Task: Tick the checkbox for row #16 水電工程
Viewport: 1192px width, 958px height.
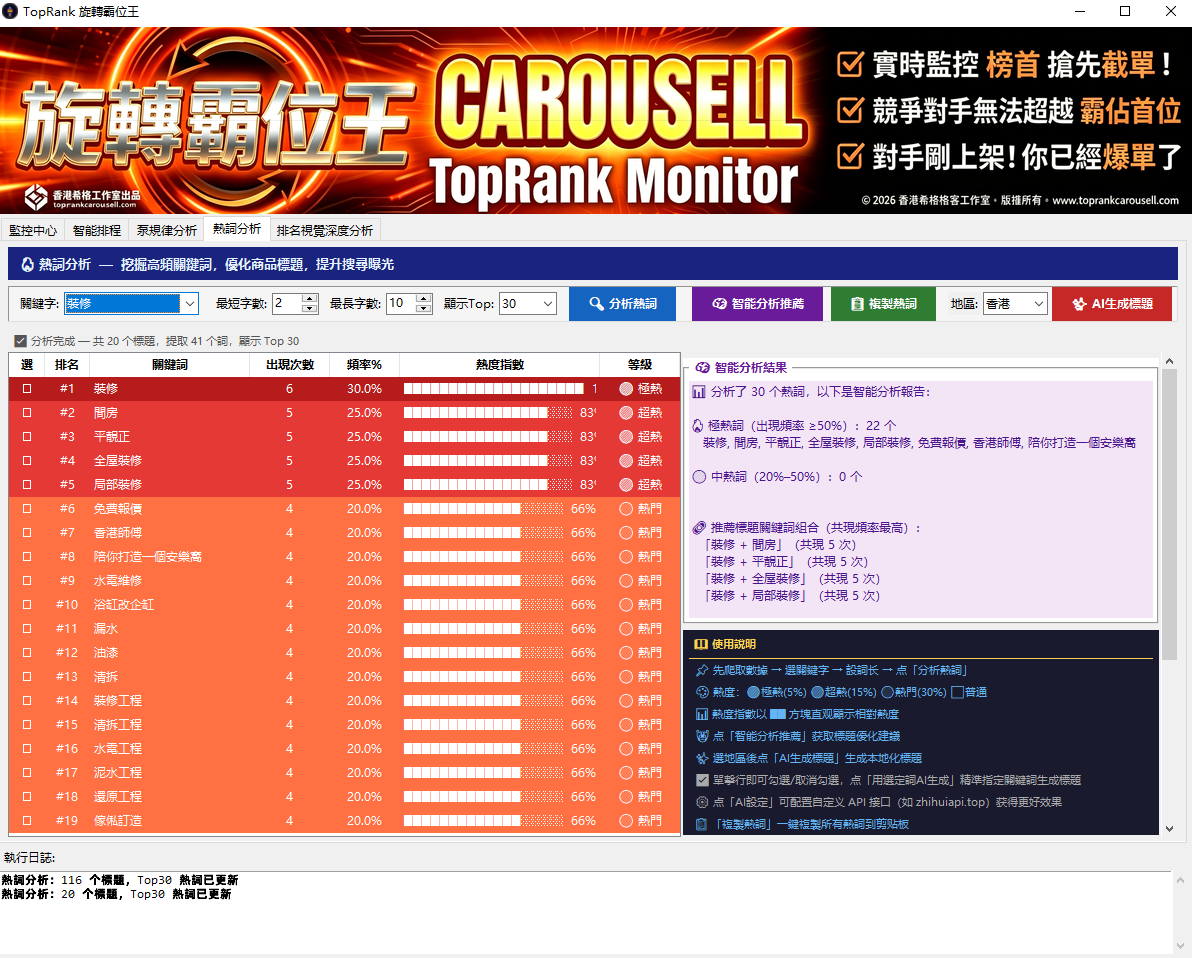Action: click(x=27, y=749)
